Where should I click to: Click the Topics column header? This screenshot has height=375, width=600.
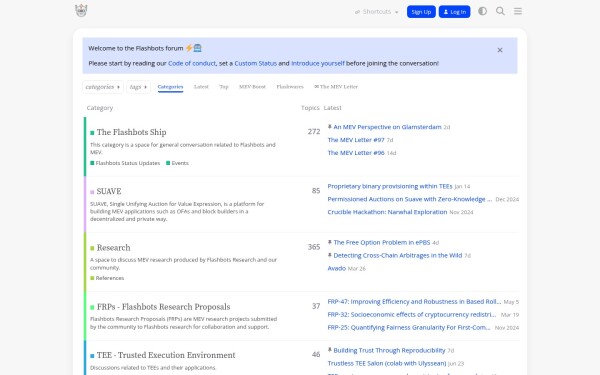310,108
